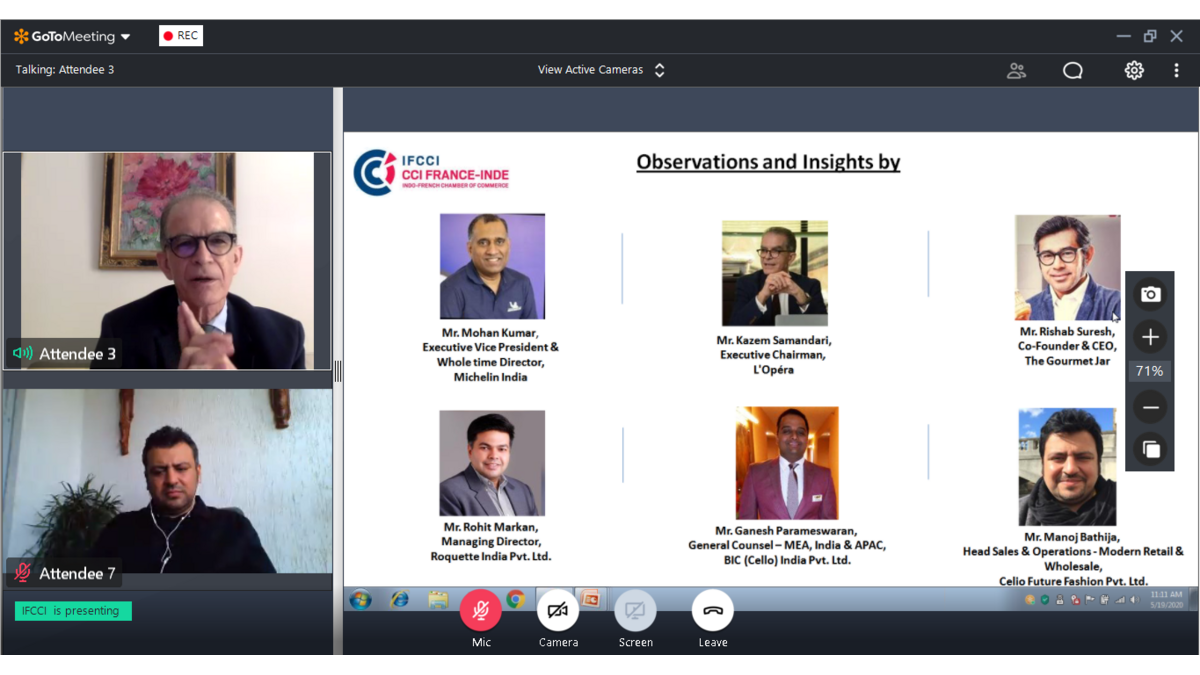Viewport: 1200px width, 675px height.
Task: Open the View Active Cameras selector
Action: click(x=601, y=70)
